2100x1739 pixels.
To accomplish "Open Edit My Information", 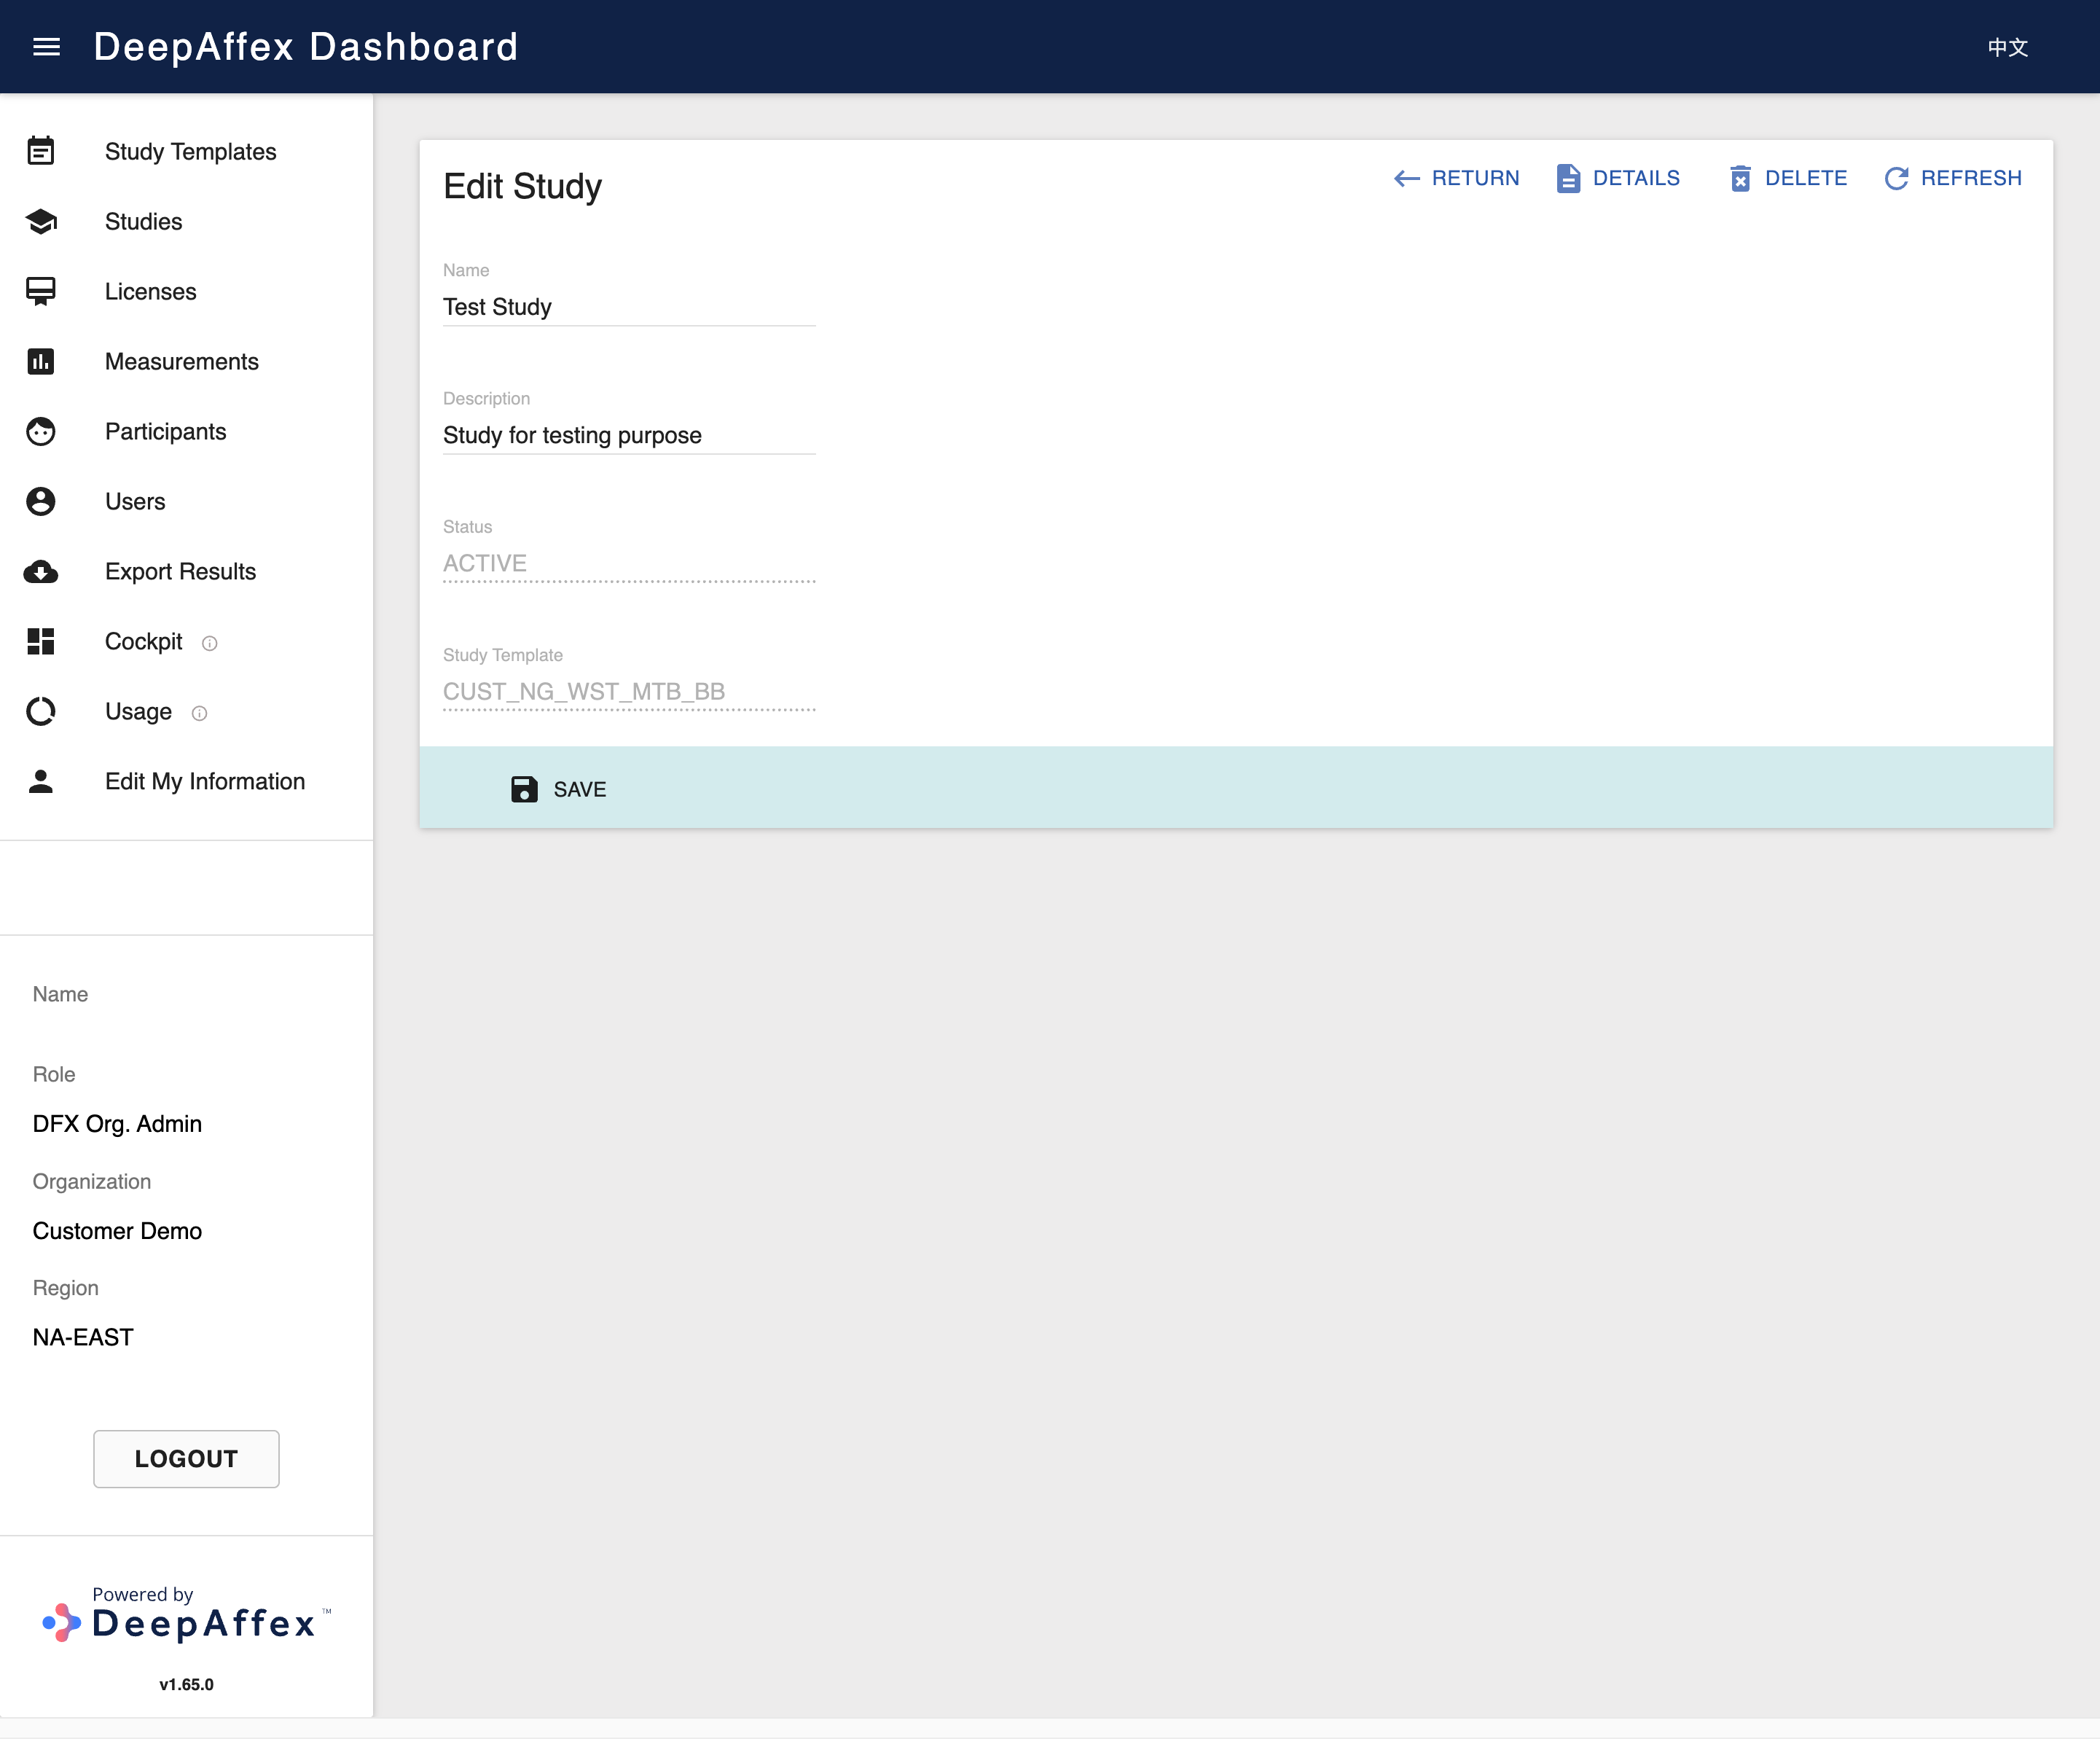I will click(x=205, y=781).
